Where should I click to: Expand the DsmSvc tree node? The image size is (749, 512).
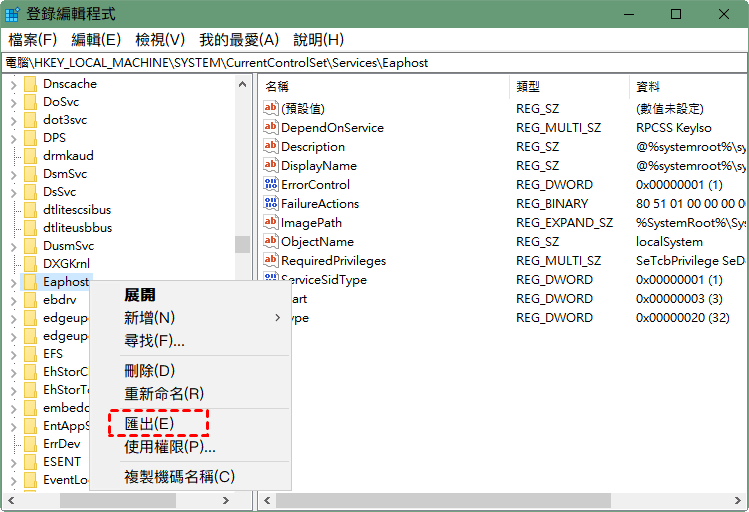click(13, 175)
